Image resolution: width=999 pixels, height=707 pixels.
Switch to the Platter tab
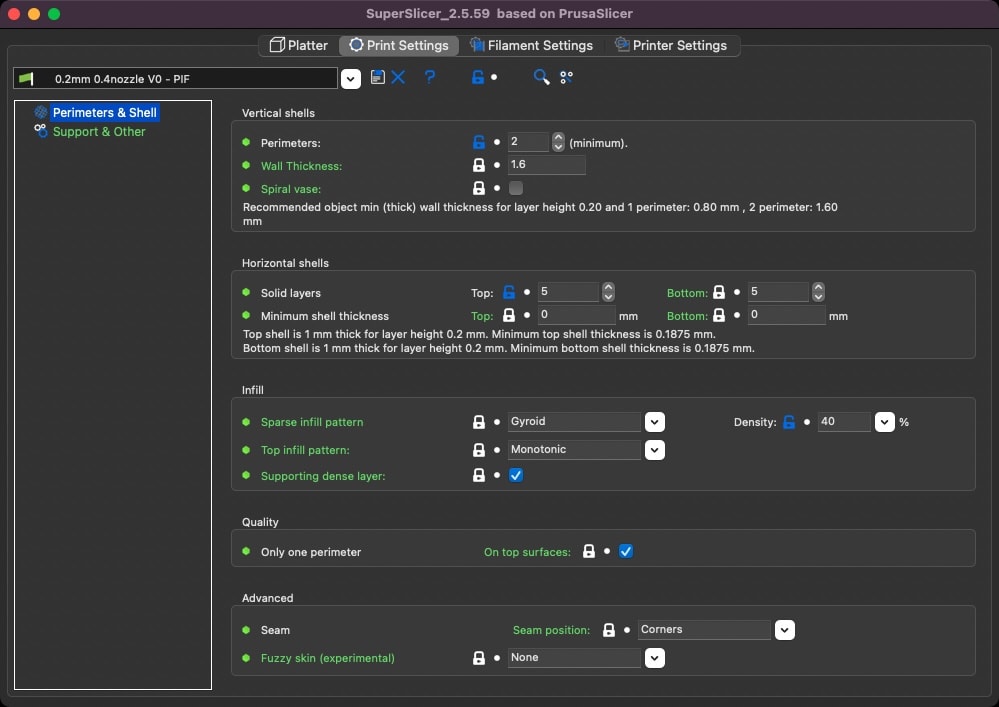point(298,45)
